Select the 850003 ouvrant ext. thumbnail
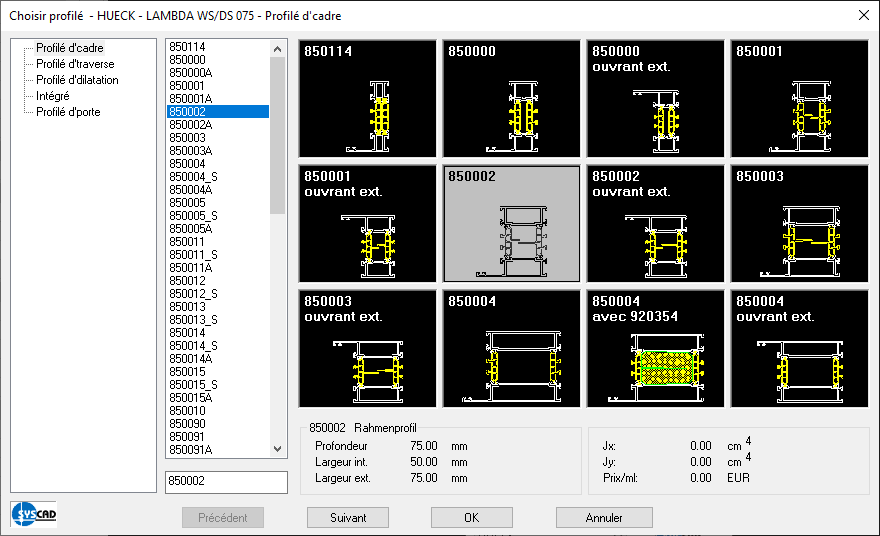Image resolution: width=880 pixels, height=536 pixels. click(x=368, y=349)
